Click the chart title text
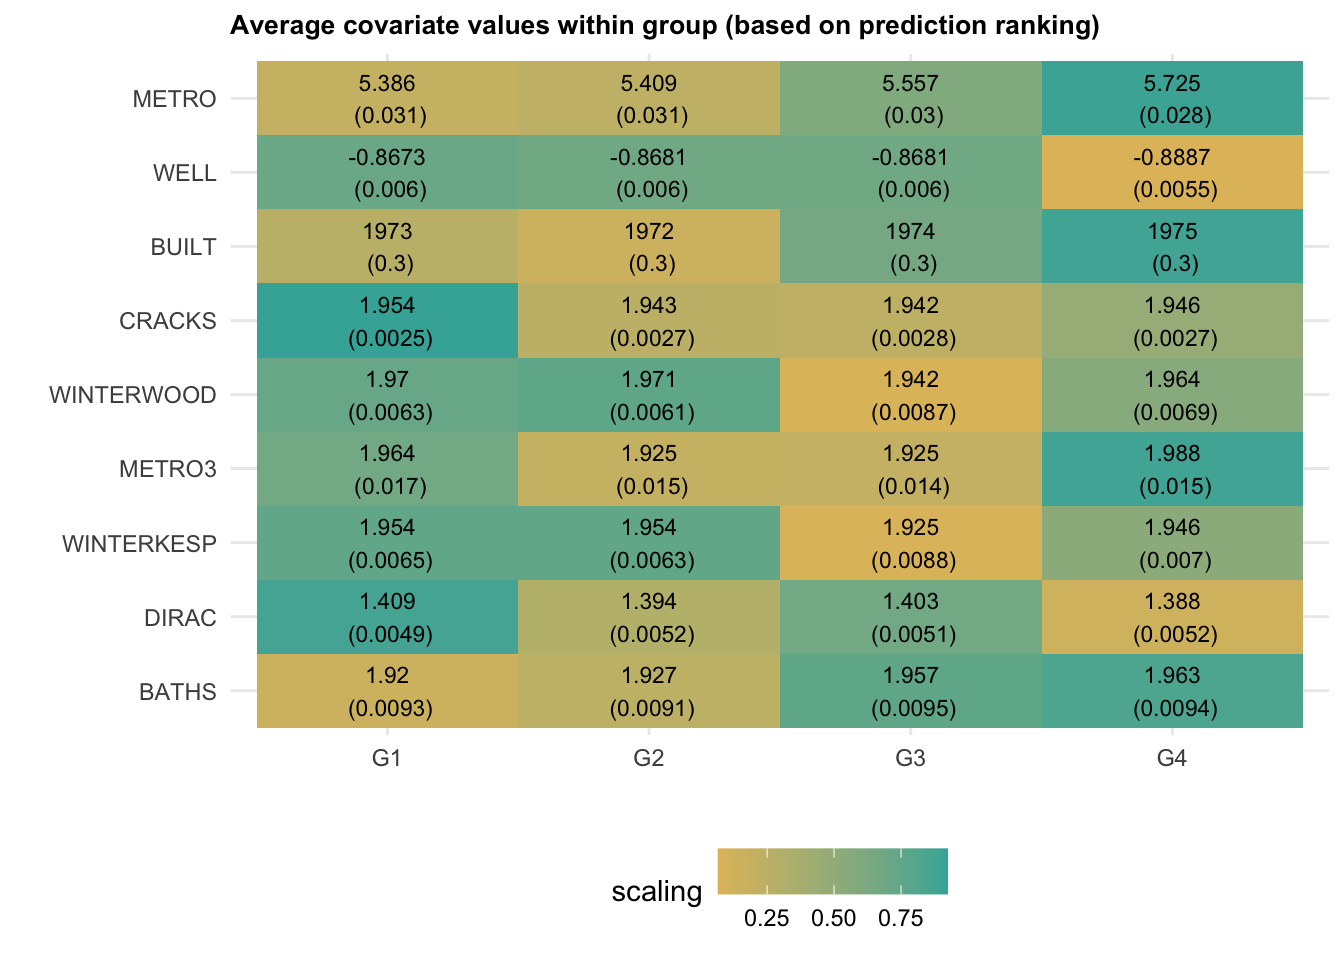 tap(664, 25)
